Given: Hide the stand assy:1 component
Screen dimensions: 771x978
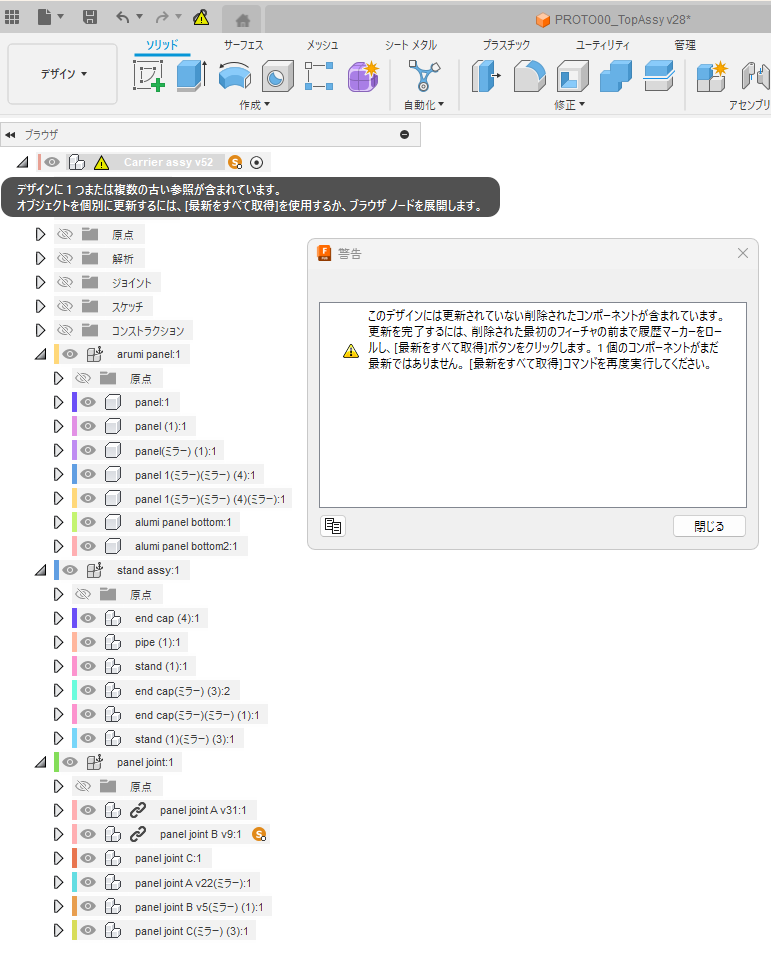Looking at the screenshot, I should coord(70,570).
